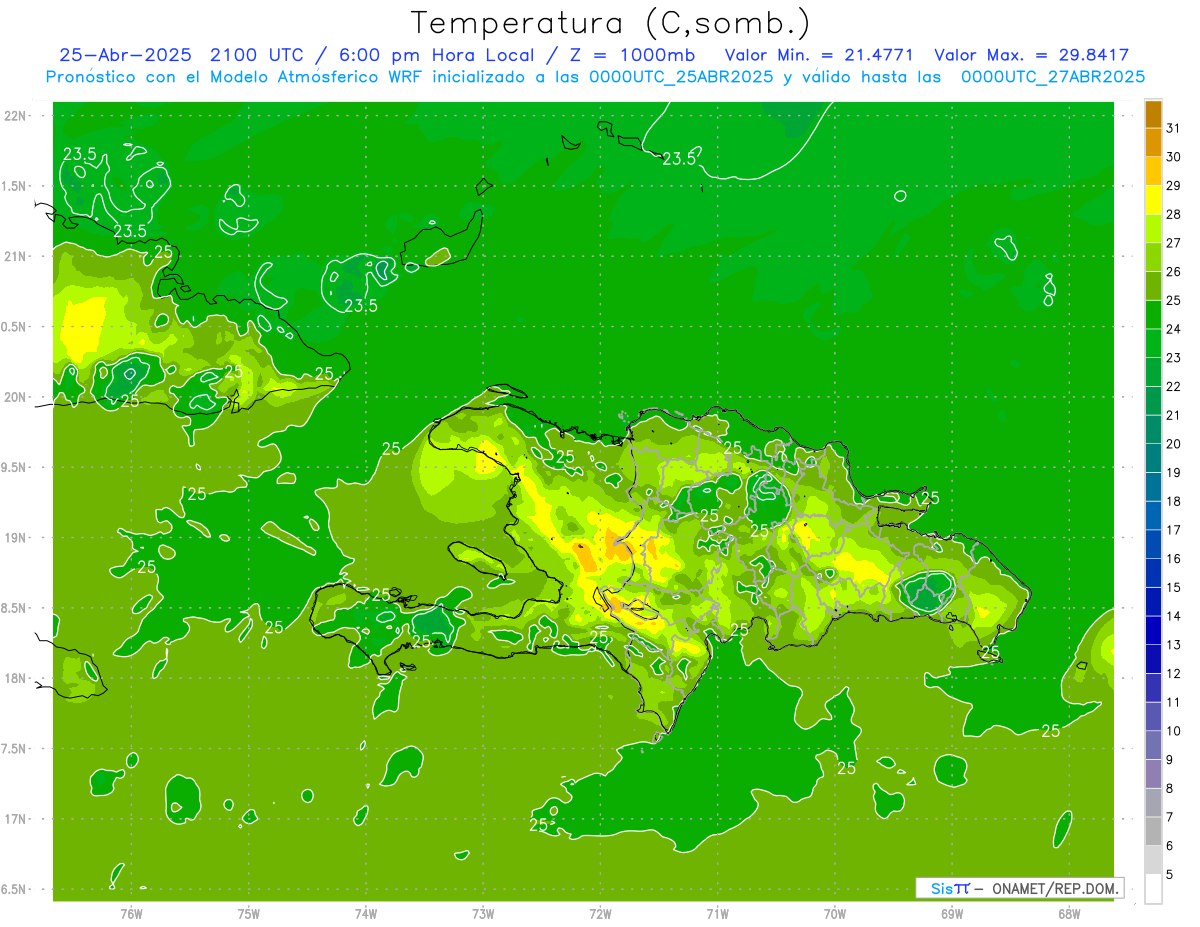Click the "74W" longitude axis label
The width and height of the screenshot is (1200, 927).
365,914
